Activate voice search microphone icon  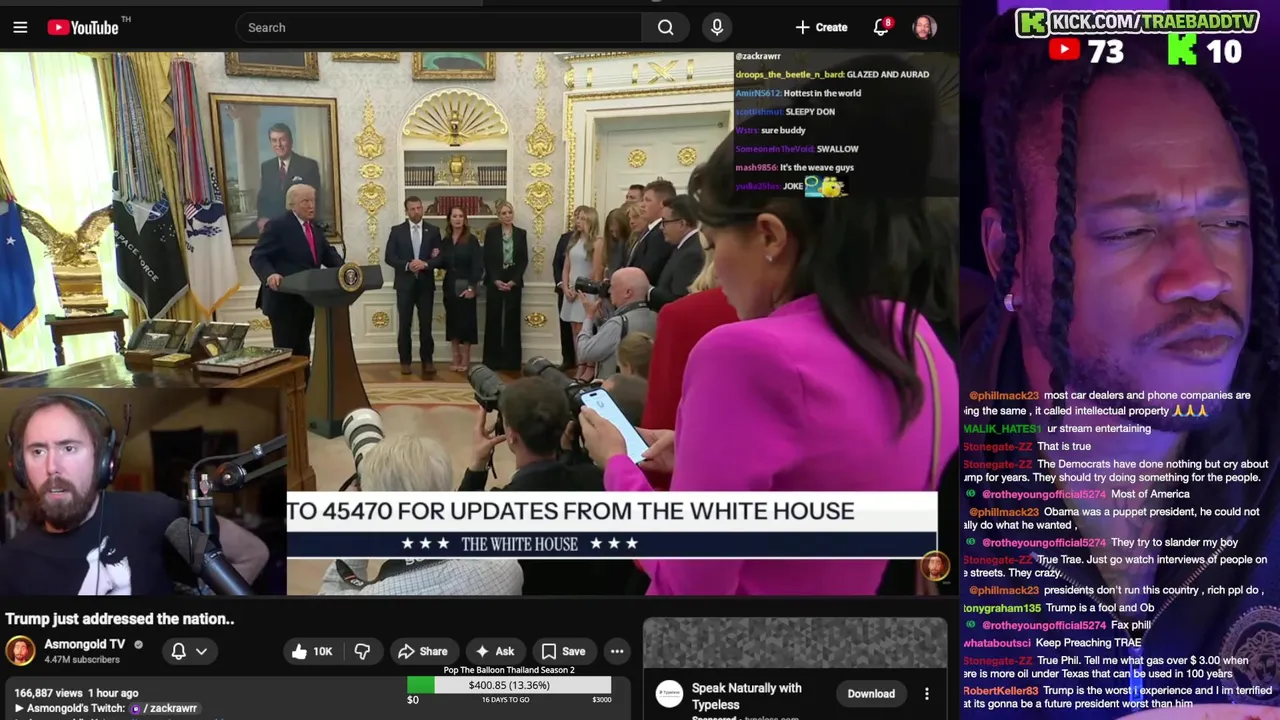pyautogui.click(x=717, y=27)
